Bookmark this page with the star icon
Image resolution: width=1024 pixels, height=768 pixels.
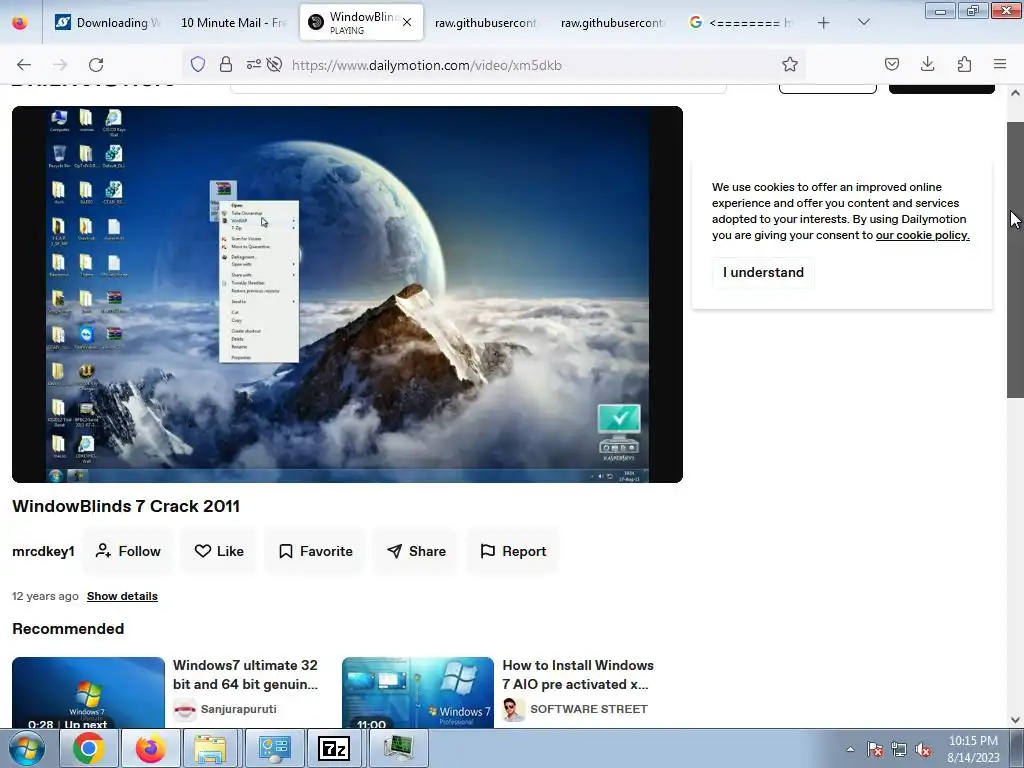(790, 64)
